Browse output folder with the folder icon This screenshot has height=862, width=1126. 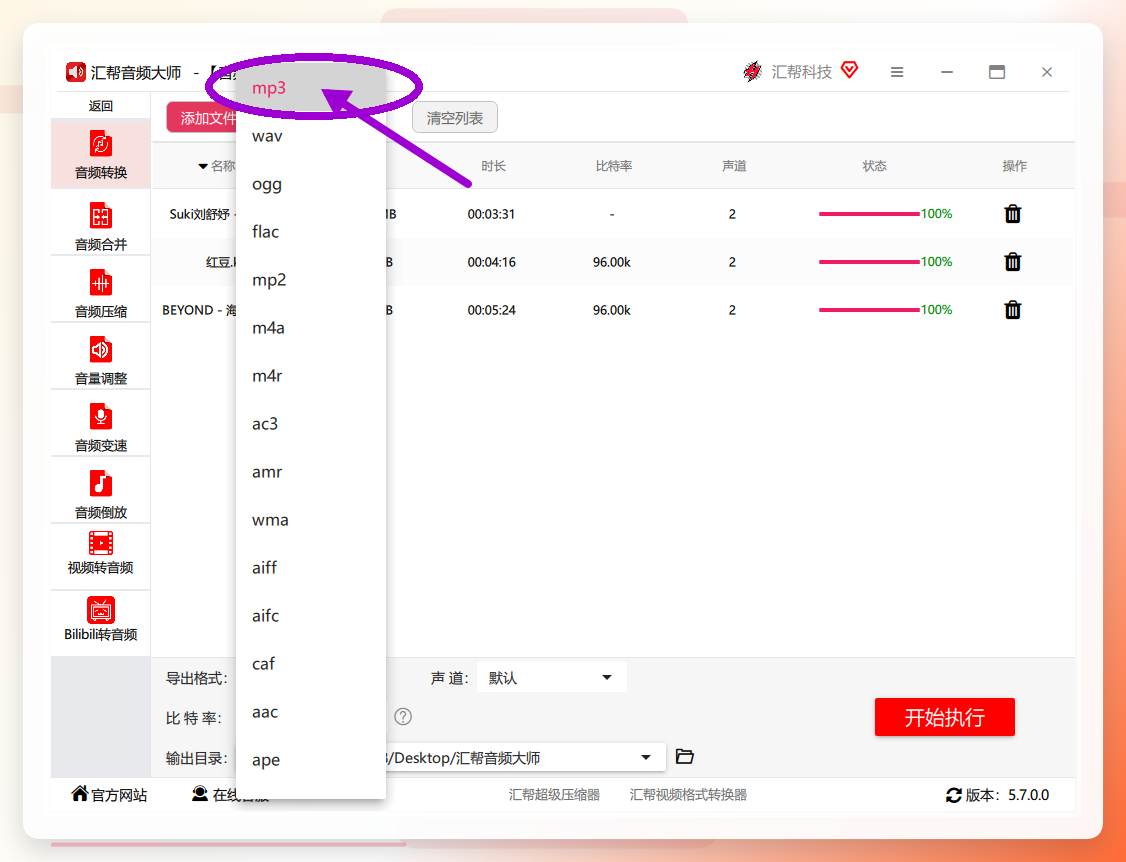click(x=684, y=756)
